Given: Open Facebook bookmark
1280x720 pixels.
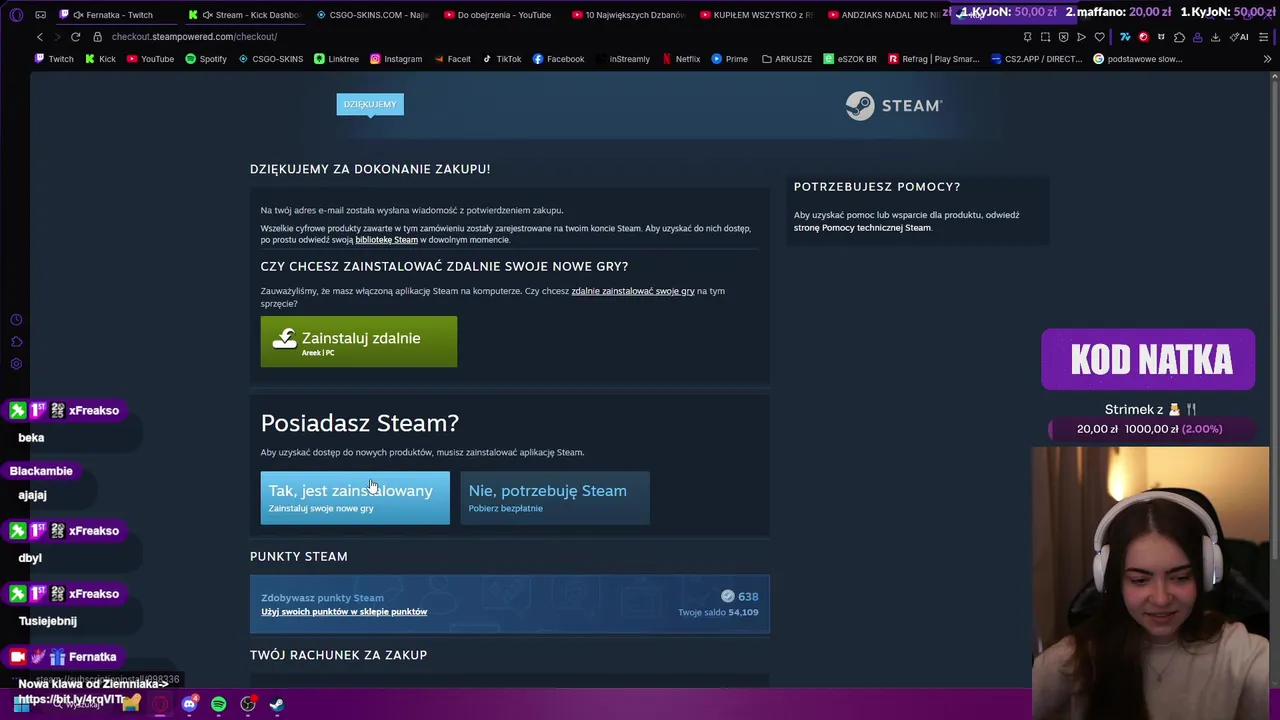Looking at the screenshot, I should coord(558,59).
